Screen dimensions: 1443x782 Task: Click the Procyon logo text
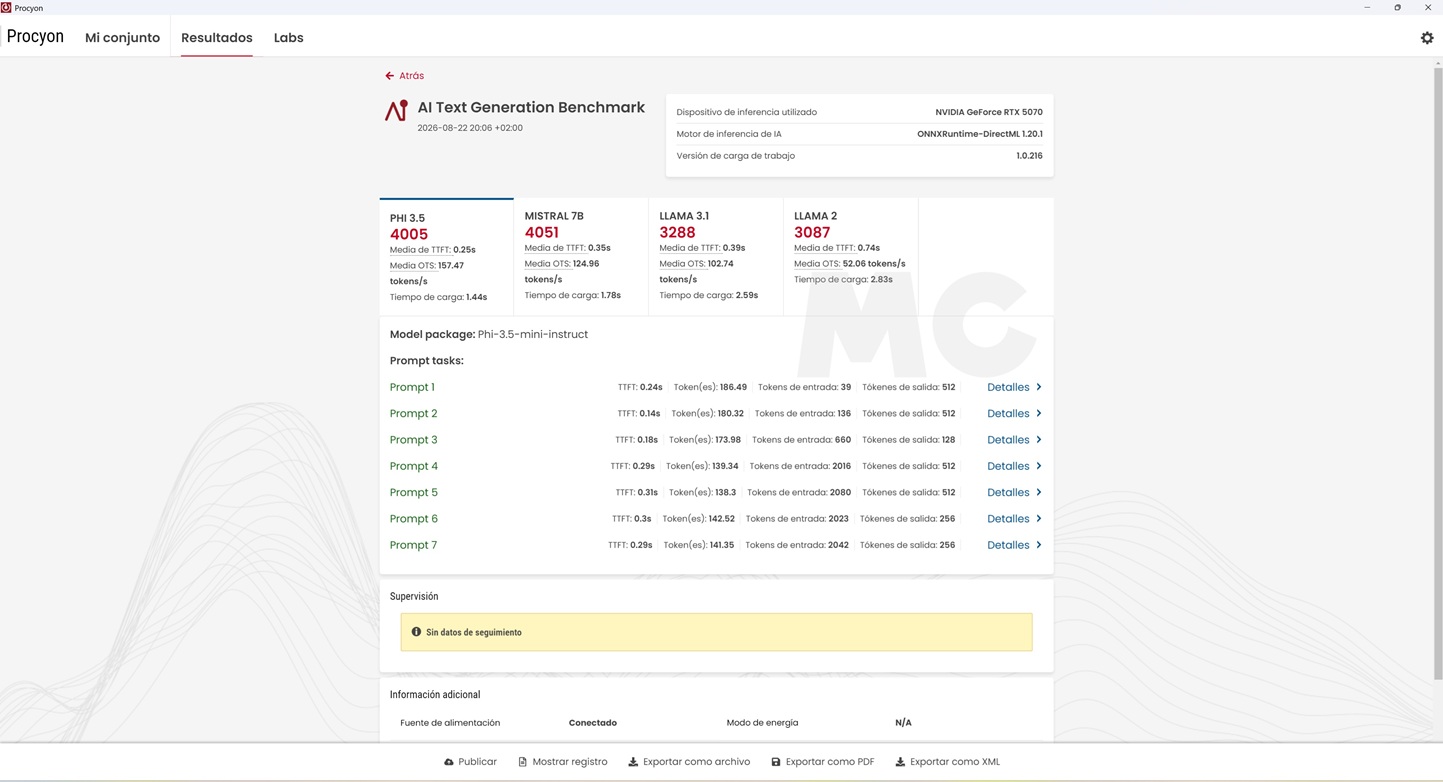coord(35,37)
